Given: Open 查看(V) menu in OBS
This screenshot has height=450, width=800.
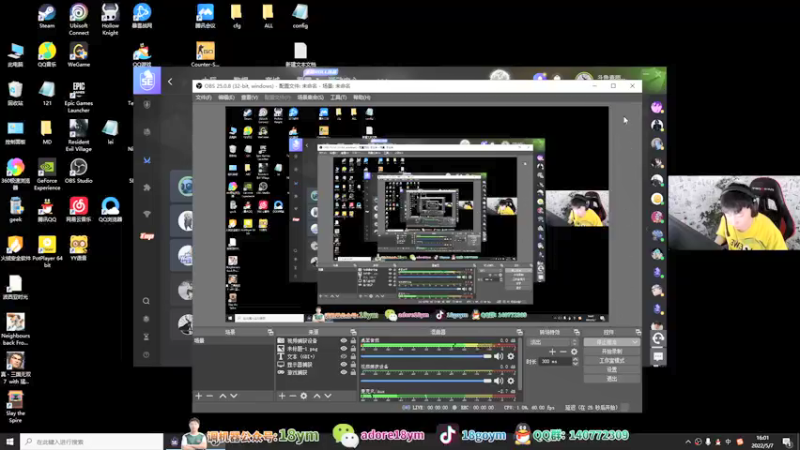Looking at the screenshot, I should pos(249,97).
